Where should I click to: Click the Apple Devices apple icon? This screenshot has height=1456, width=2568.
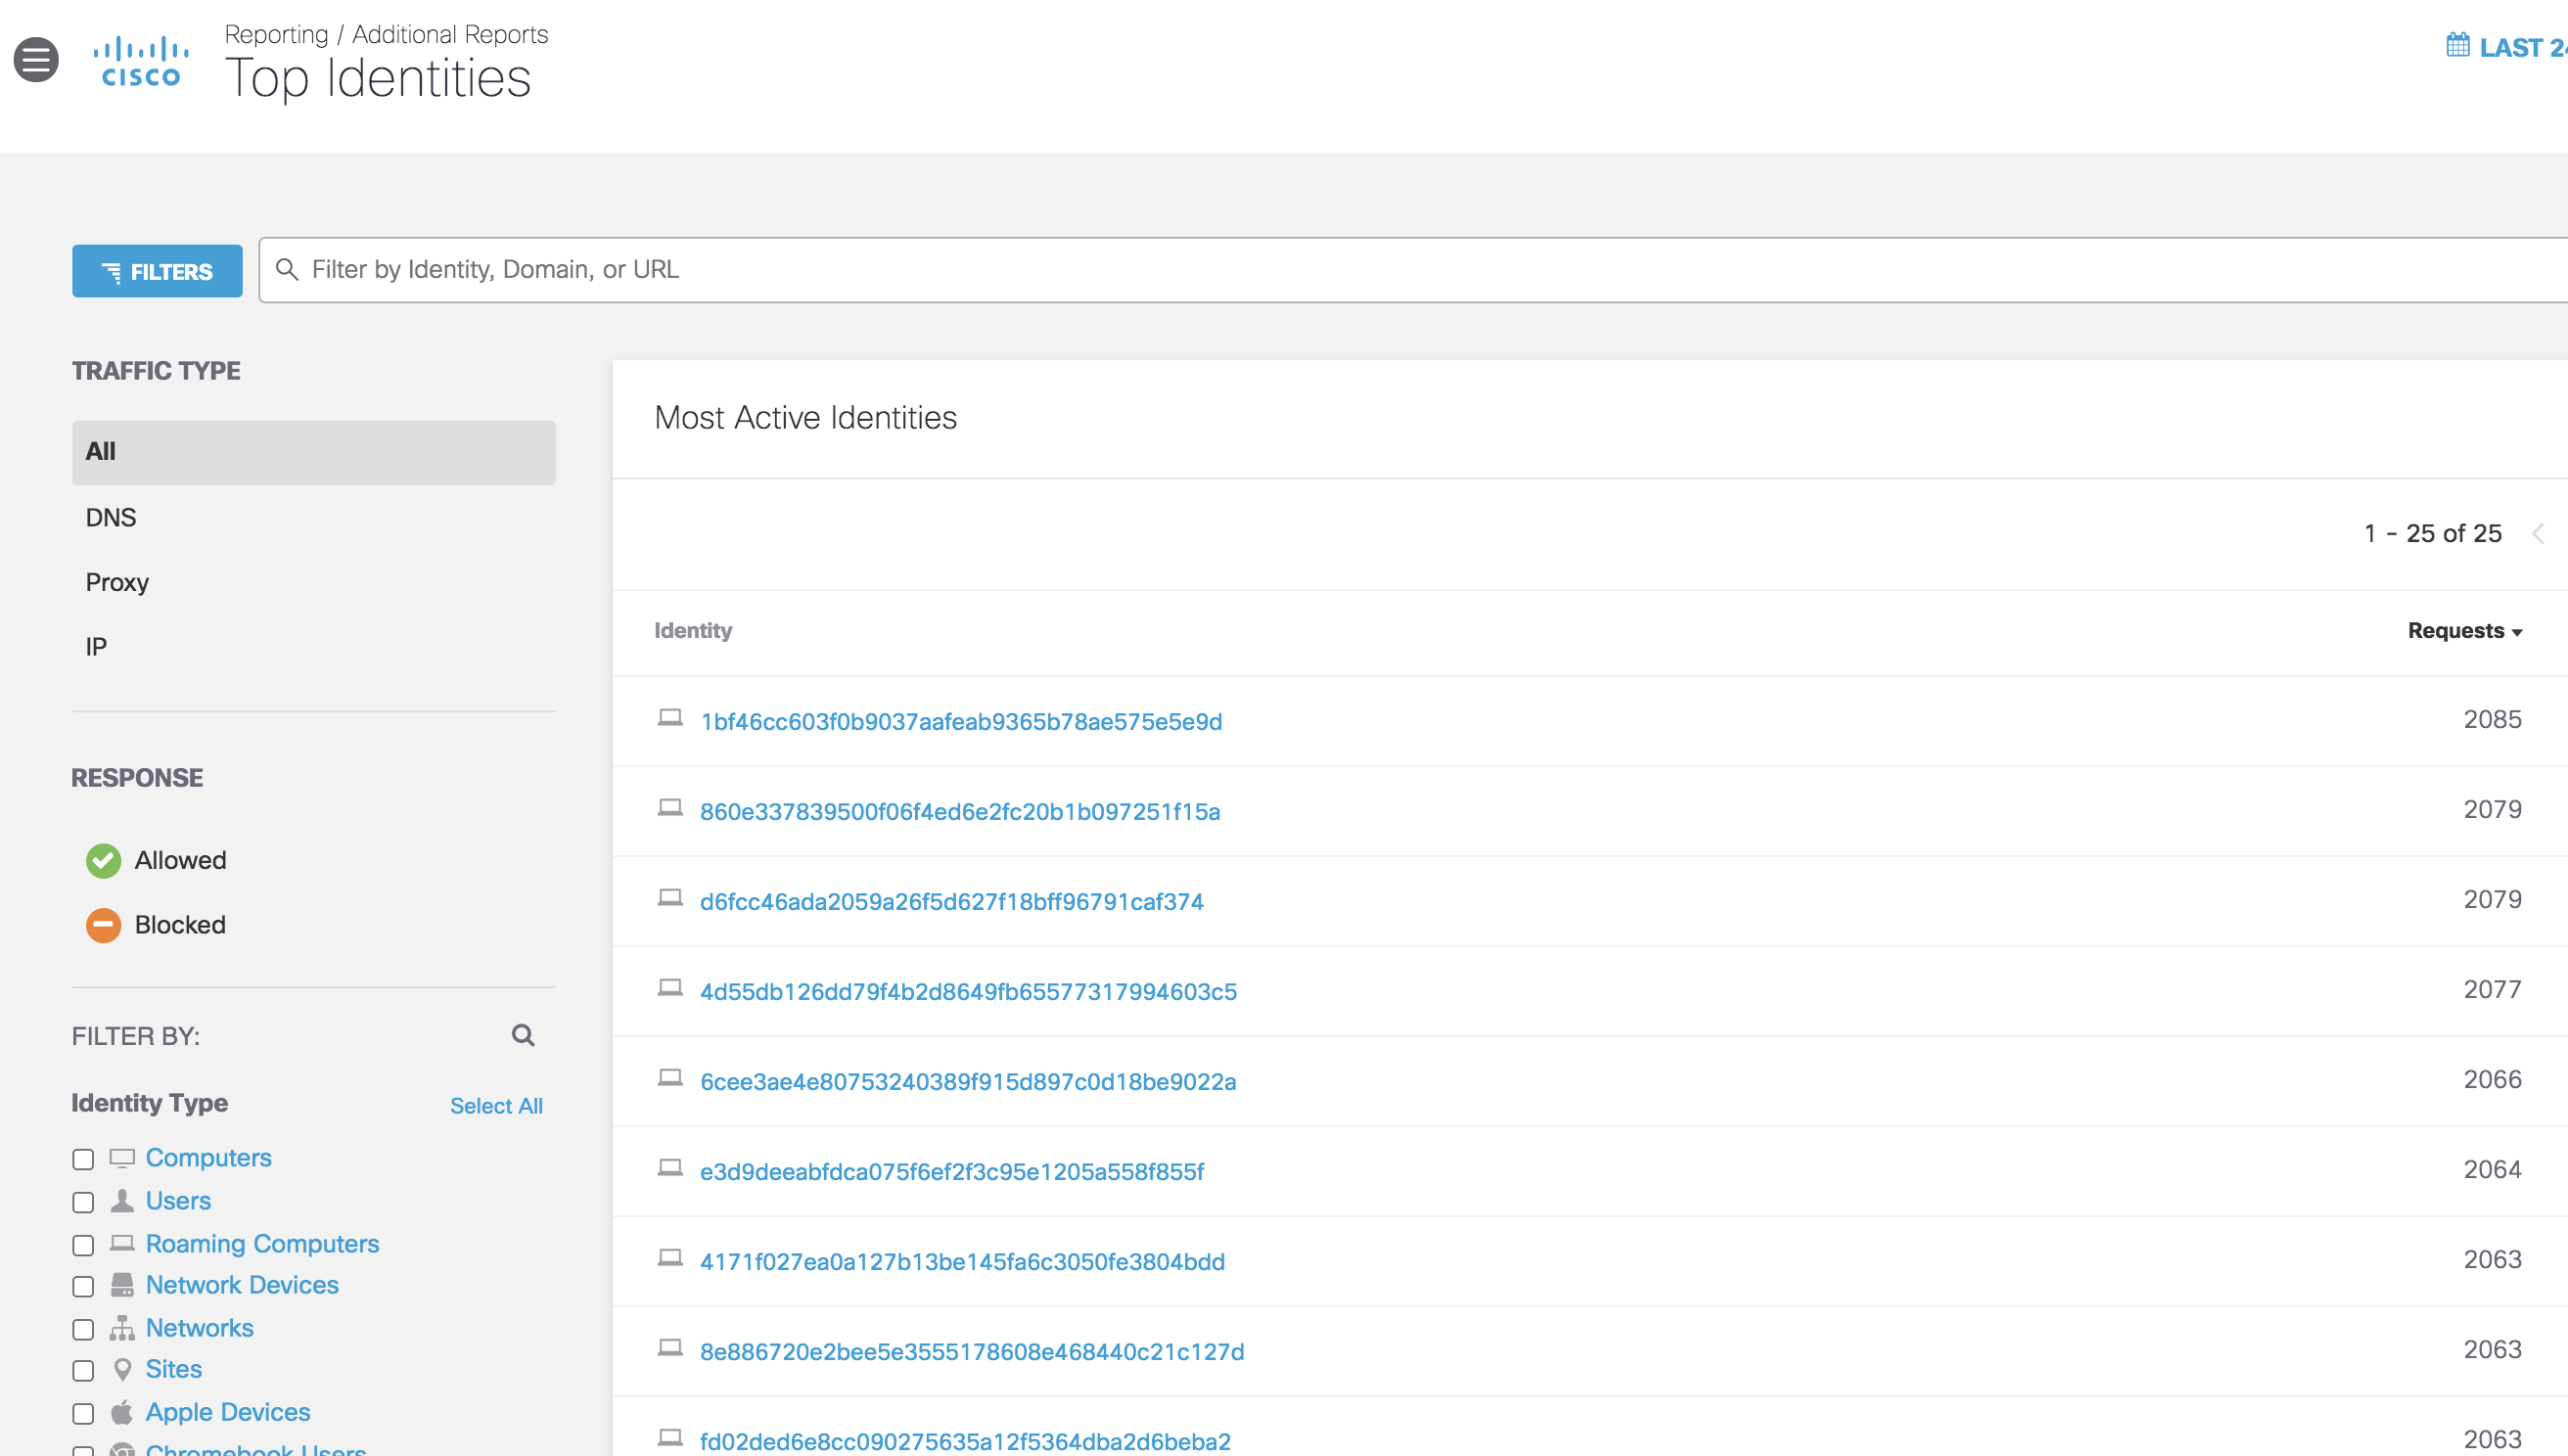tap(122, 1412)
